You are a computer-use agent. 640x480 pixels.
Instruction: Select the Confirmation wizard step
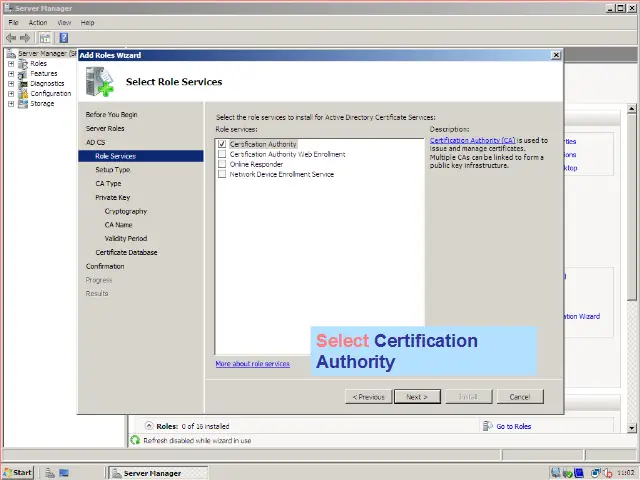105,267
